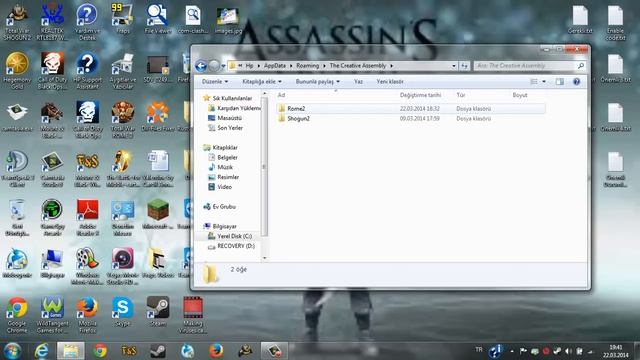The height and width of the screenshot is (360, 640).
Task: Click AppData in the address bar
Action: [275, 66]
